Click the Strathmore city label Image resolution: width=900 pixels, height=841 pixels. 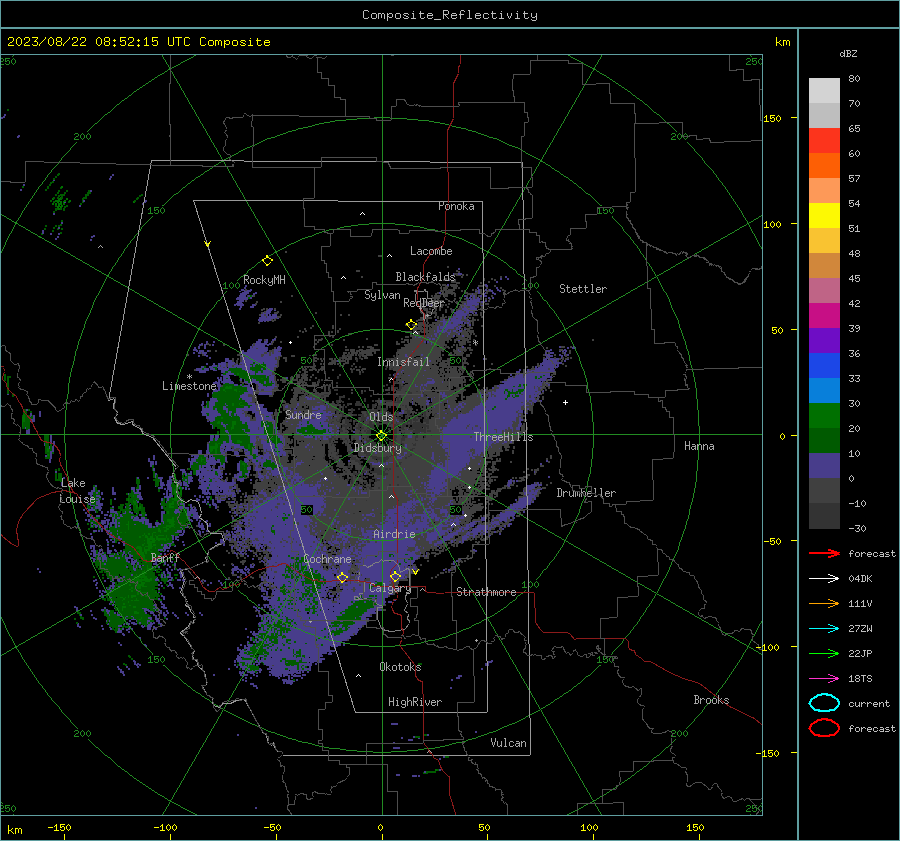tap(486, 592)
